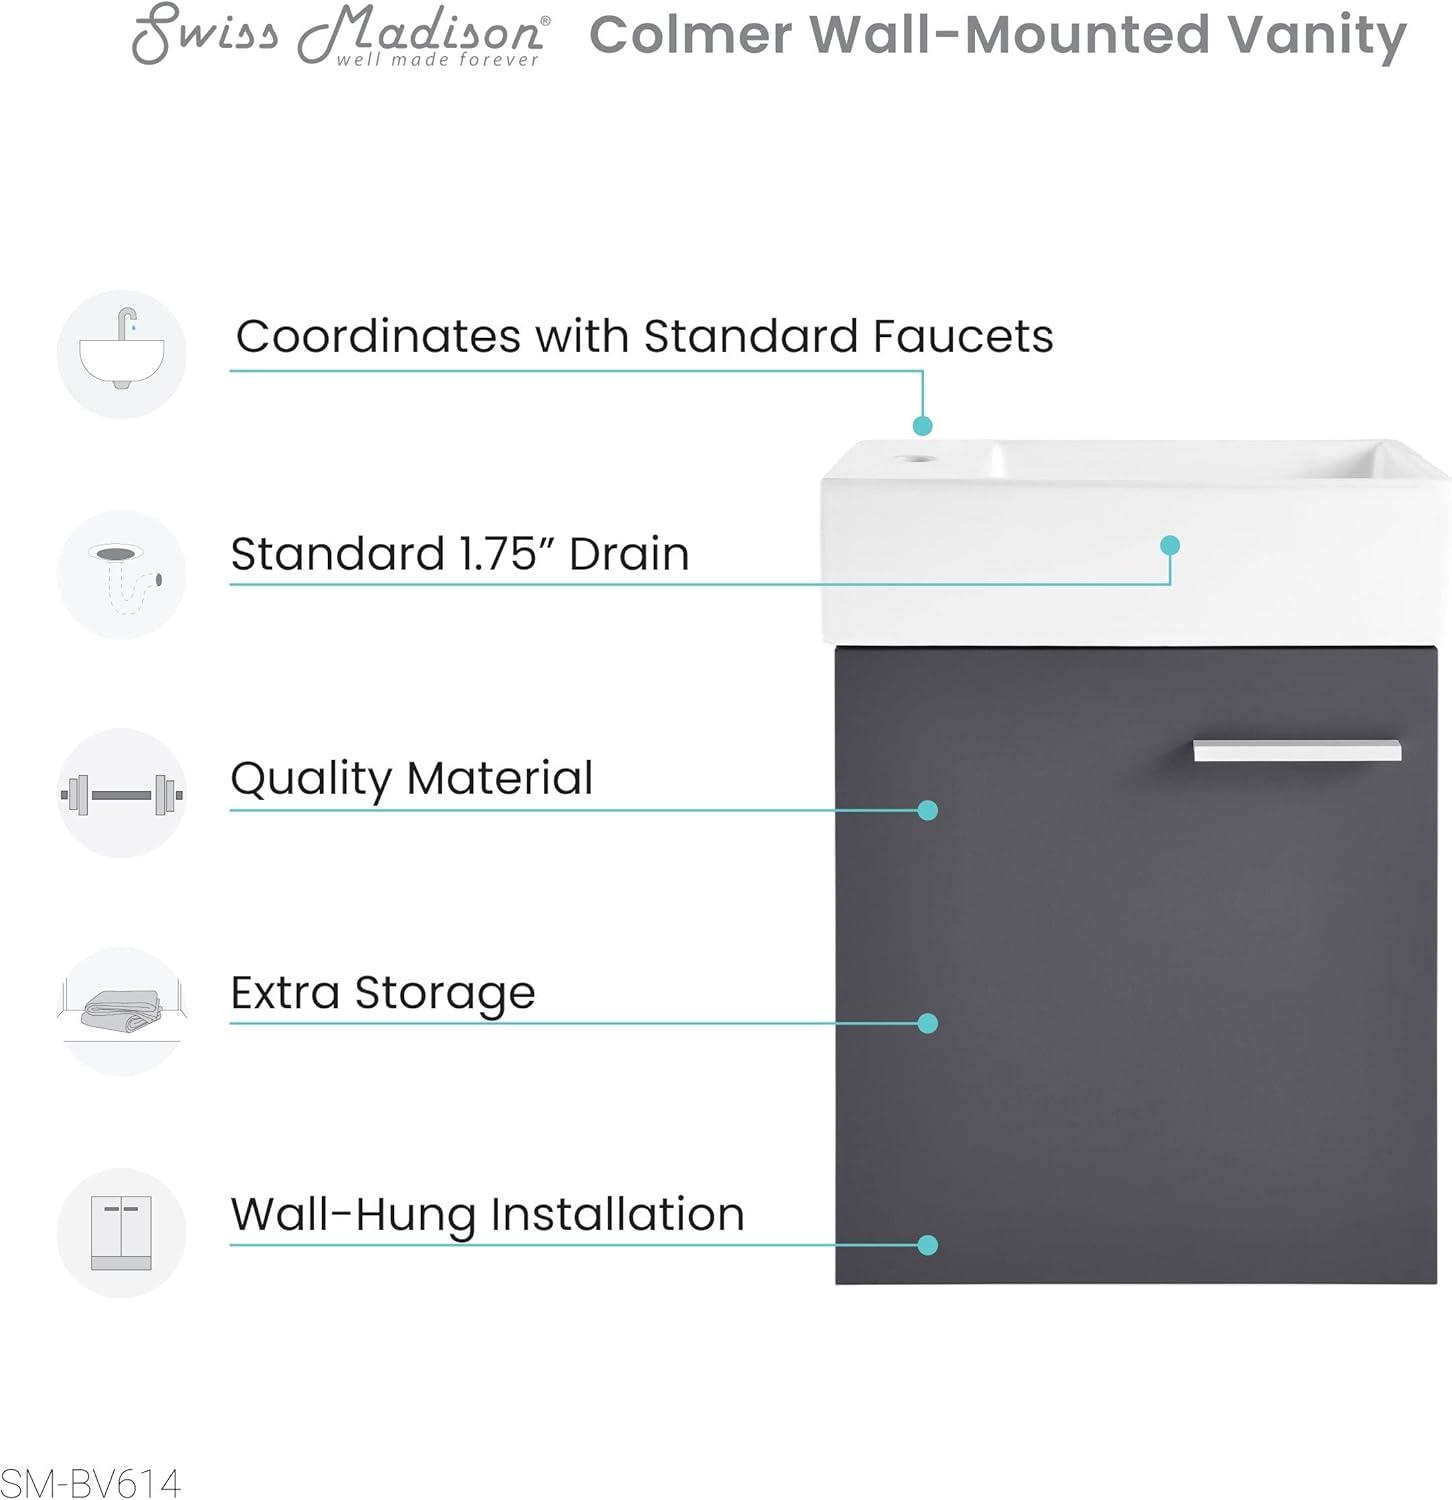Click the teal Quality Material marker dot

927,810
